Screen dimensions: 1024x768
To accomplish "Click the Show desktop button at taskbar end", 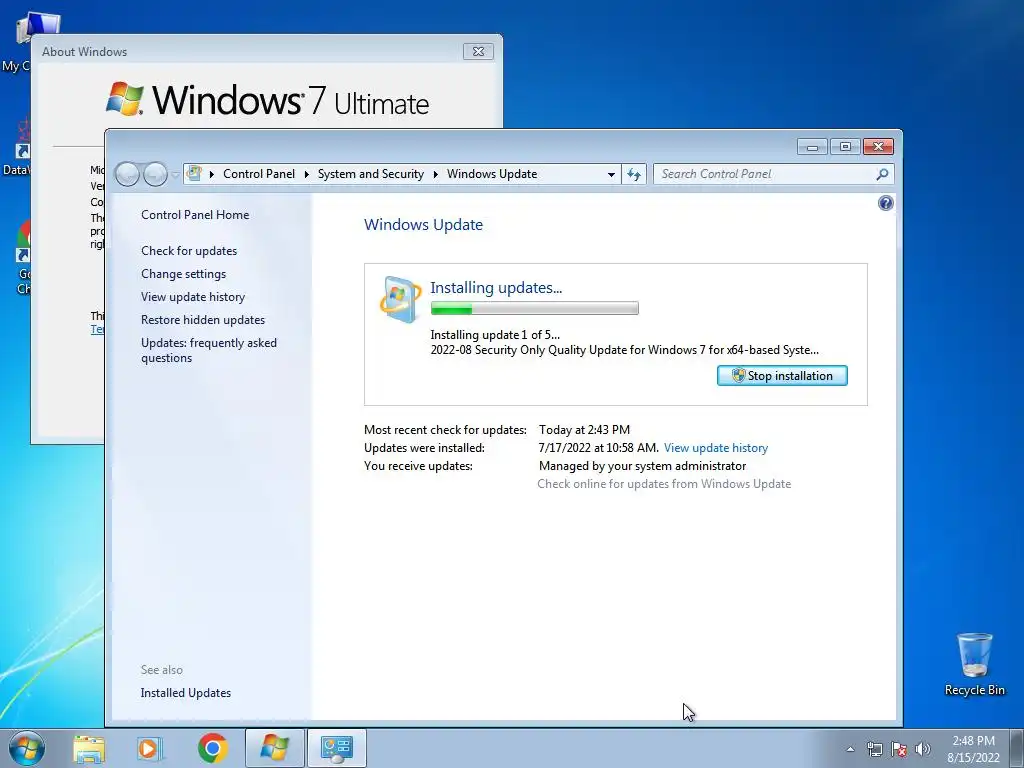I will (1017, 748).
